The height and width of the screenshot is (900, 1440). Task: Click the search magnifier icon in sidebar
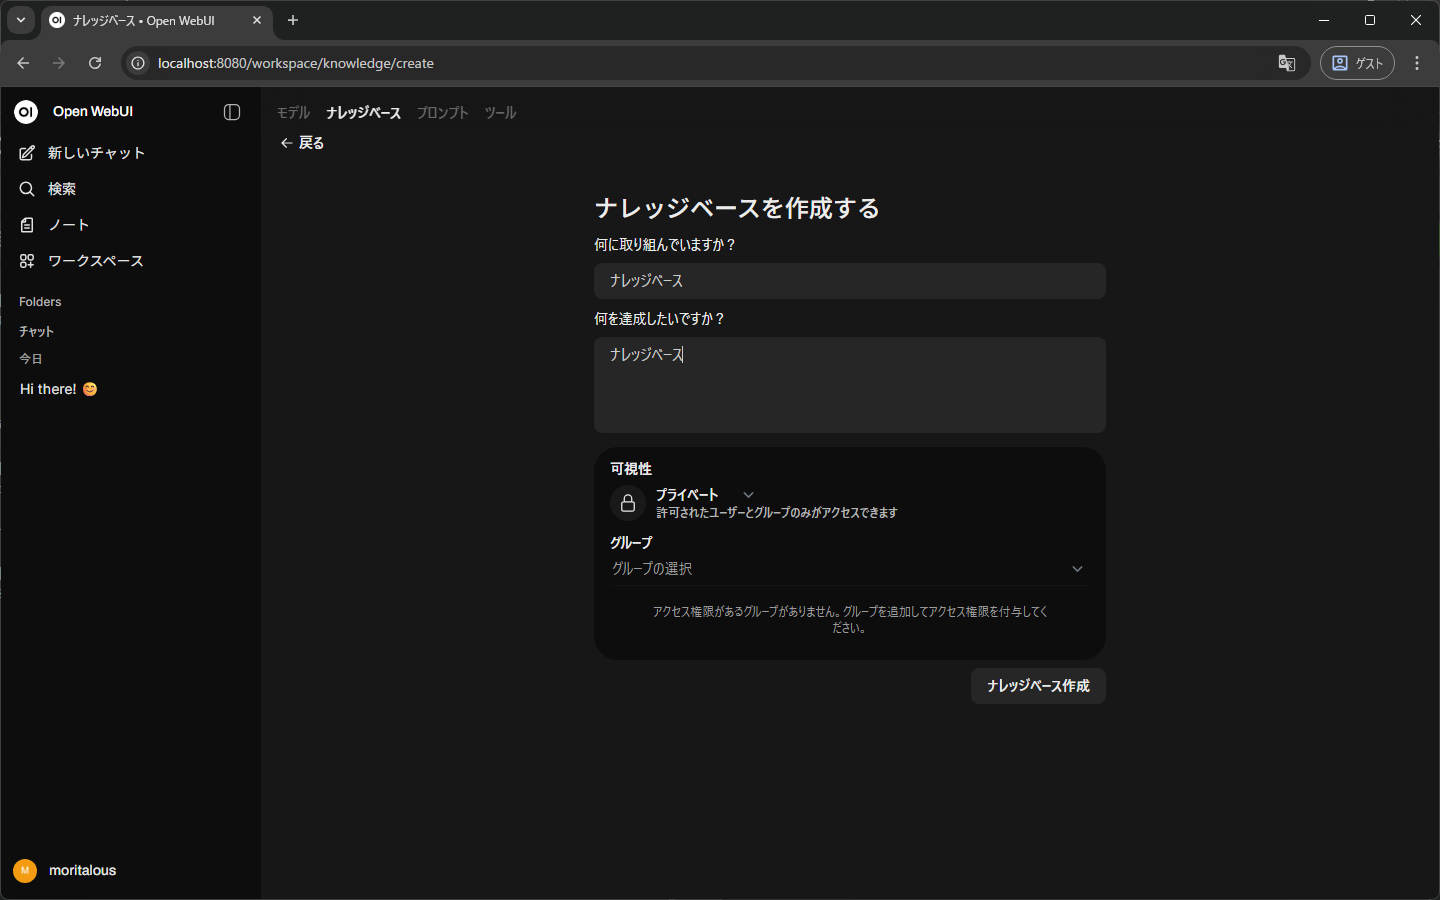click(x=27, y=189)
